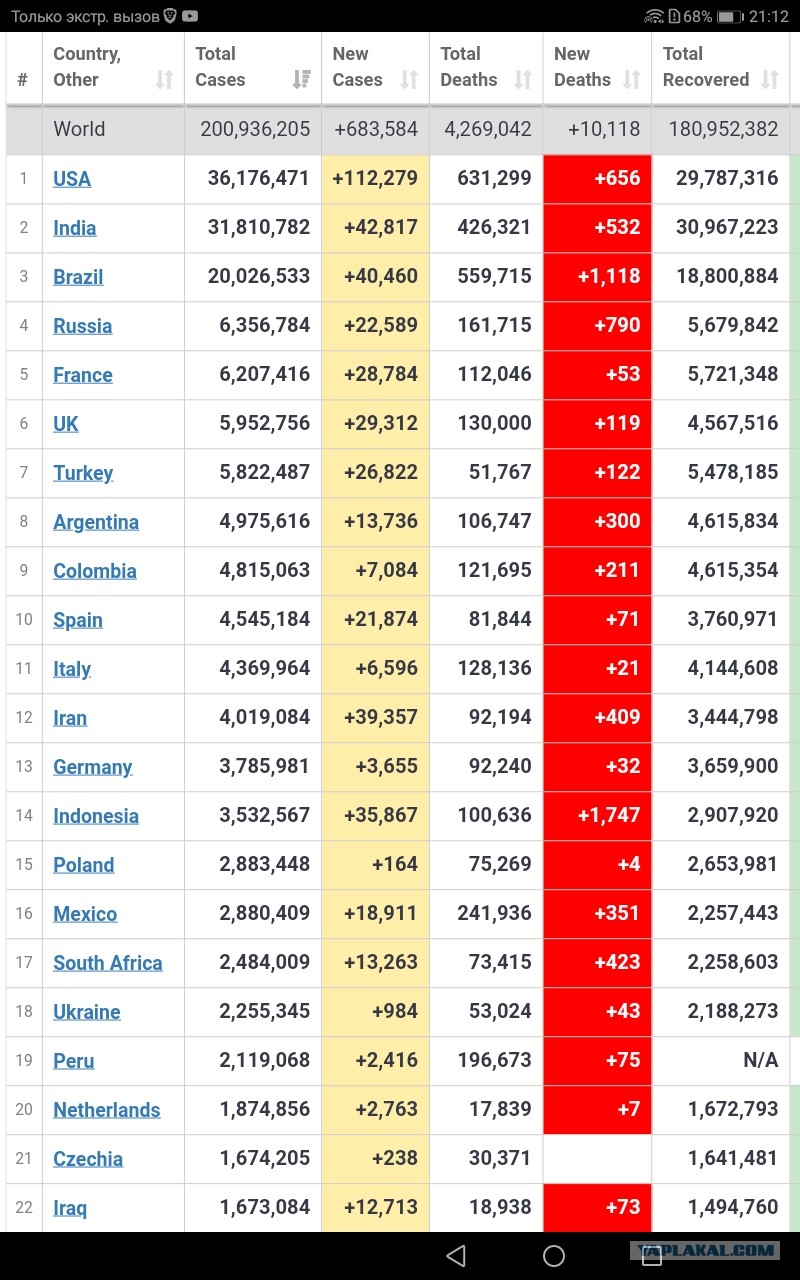Follow the Netherlands link
The image size is (800, 1280).
(x=107, y=1110)
